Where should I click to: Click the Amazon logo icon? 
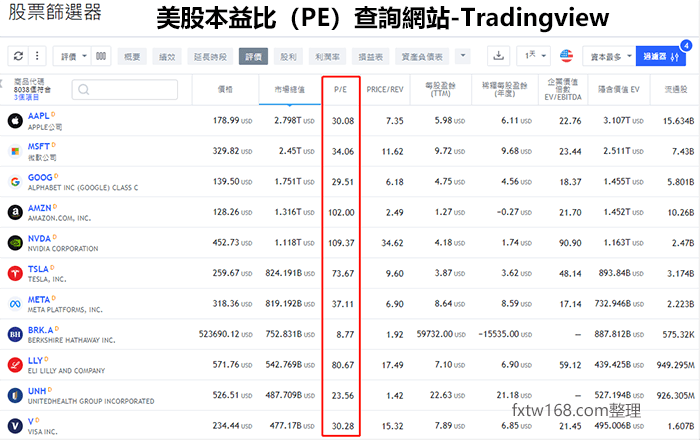click(x=15, y=212)
